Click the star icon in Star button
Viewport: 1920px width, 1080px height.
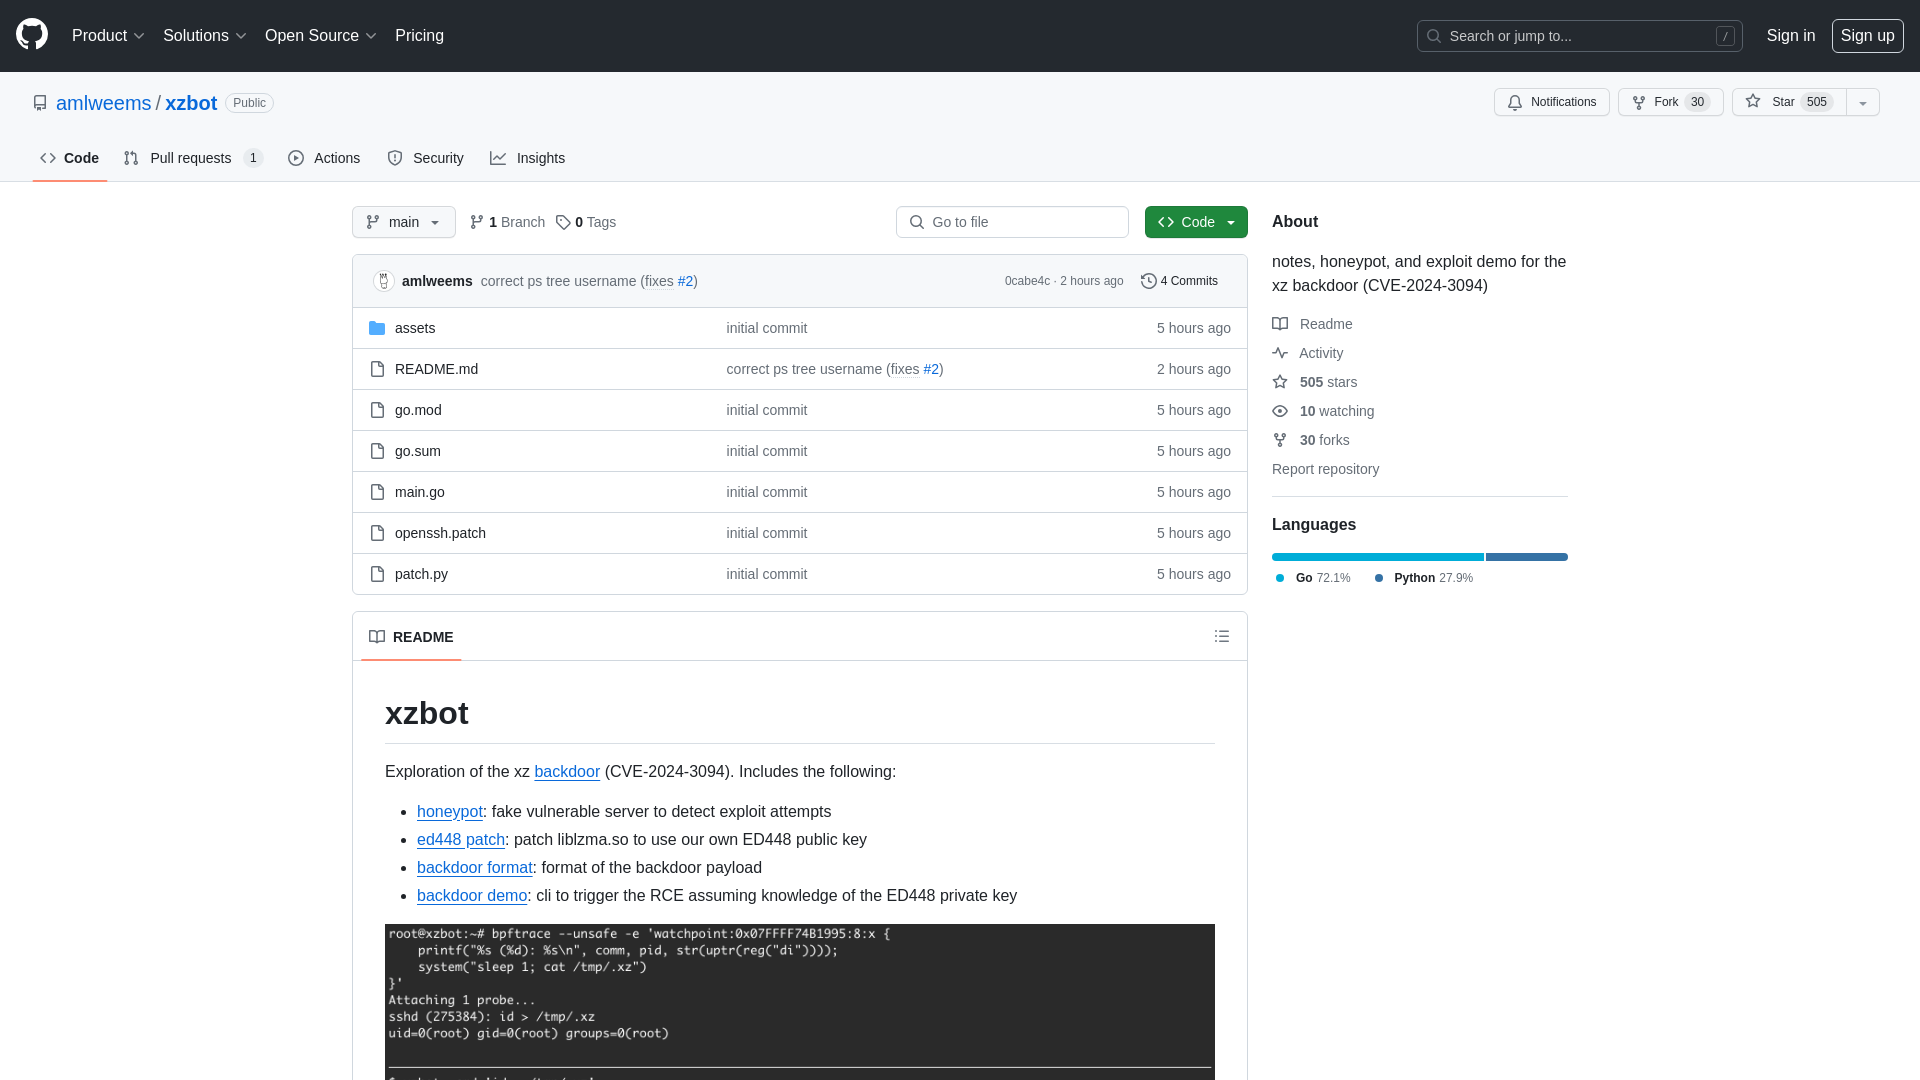(1753, 101)
